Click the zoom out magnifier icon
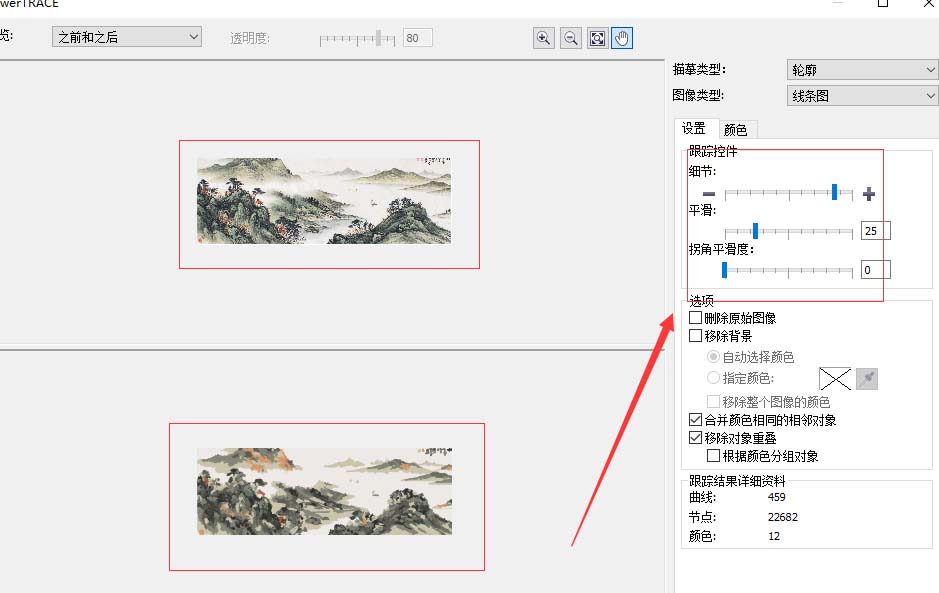The image size is (939, 593). 571,38
